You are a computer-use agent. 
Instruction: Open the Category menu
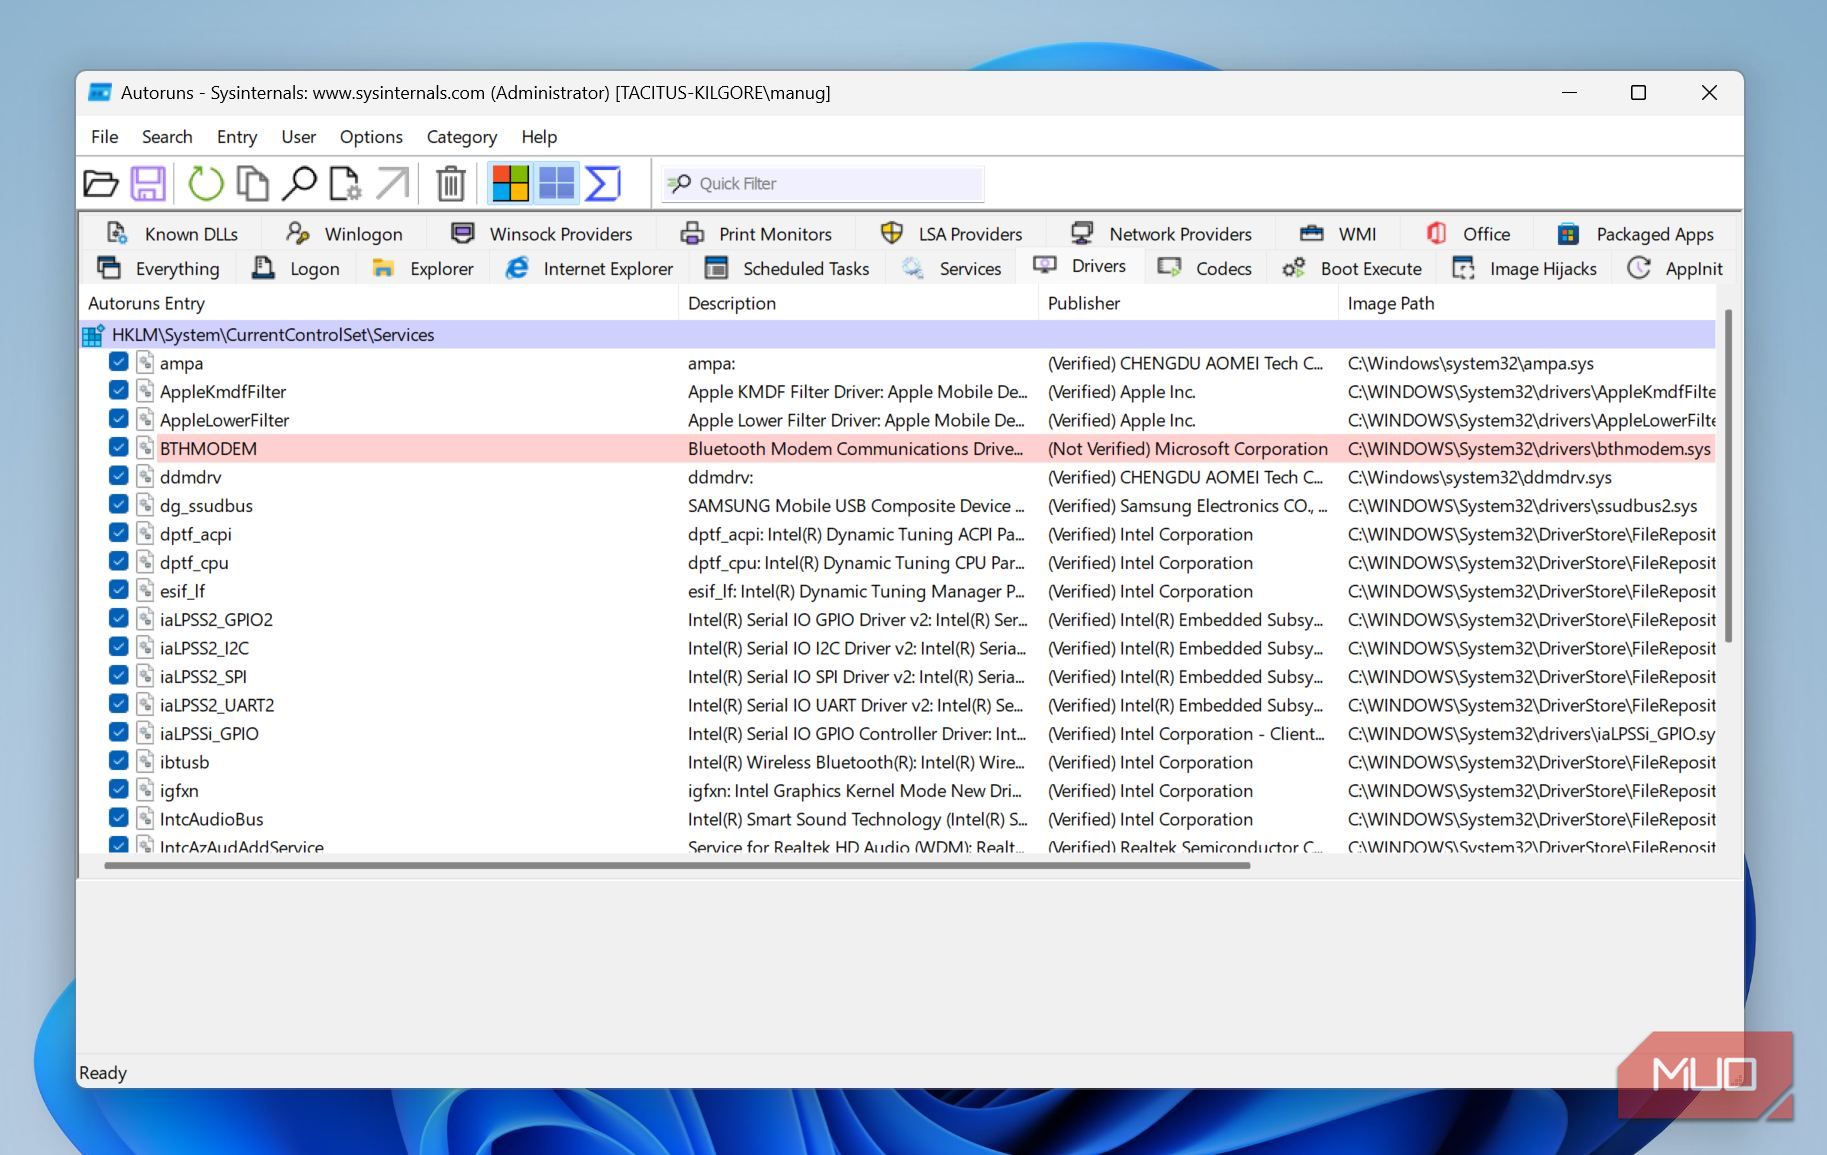(461, 137)
